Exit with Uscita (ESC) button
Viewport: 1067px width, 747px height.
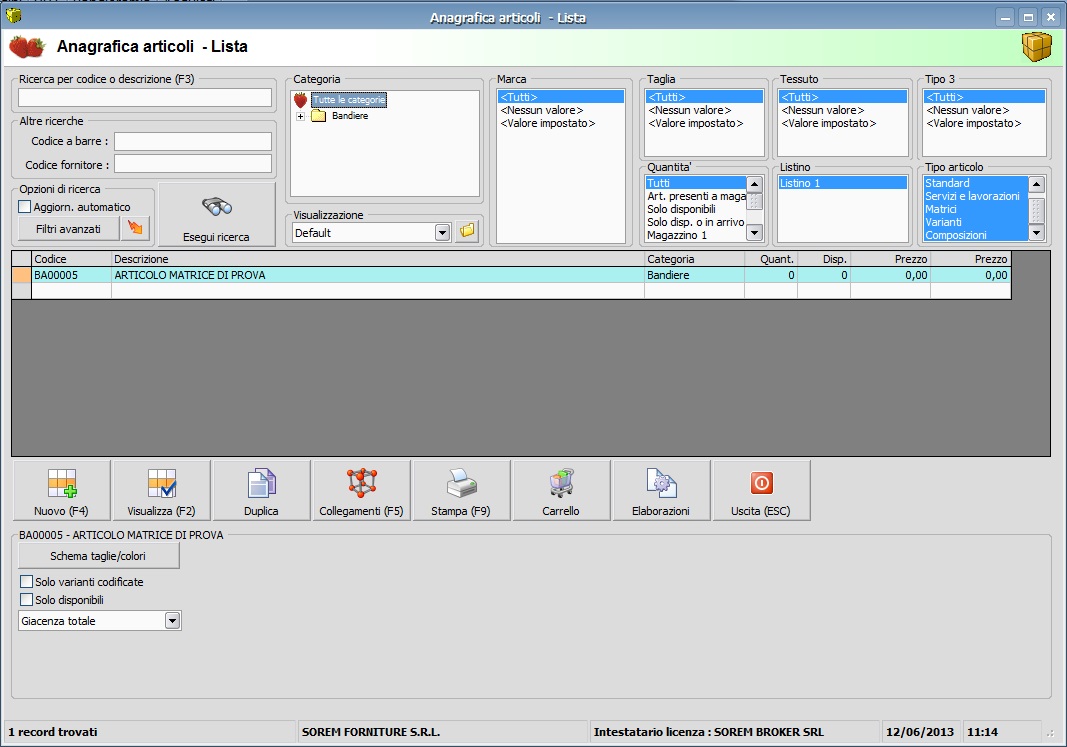[x=761, y=491]
